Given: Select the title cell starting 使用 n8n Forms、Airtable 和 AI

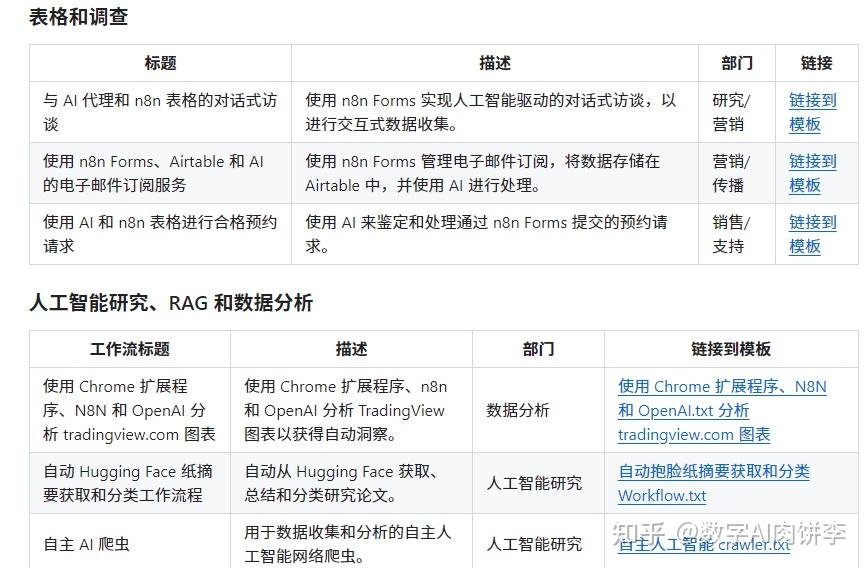Looking at the screenshot, I should point(161,173).
